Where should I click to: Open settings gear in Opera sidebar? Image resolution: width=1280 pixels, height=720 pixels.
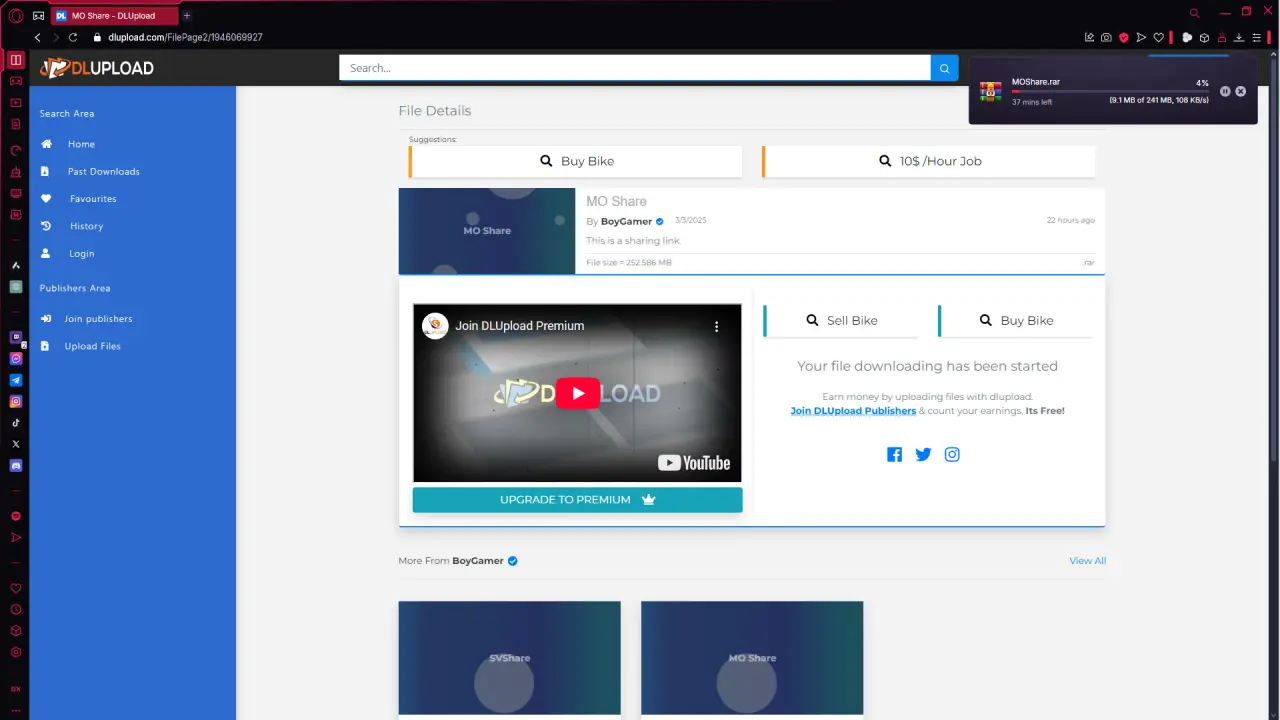[x=15, y=652]
